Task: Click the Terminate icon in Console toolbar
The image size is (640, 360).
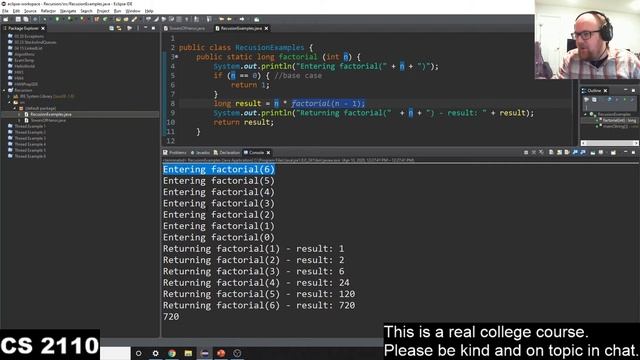Action: [526, 152]
